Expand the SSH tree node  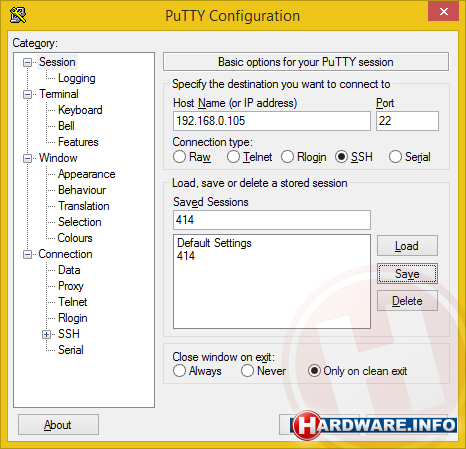46,334
